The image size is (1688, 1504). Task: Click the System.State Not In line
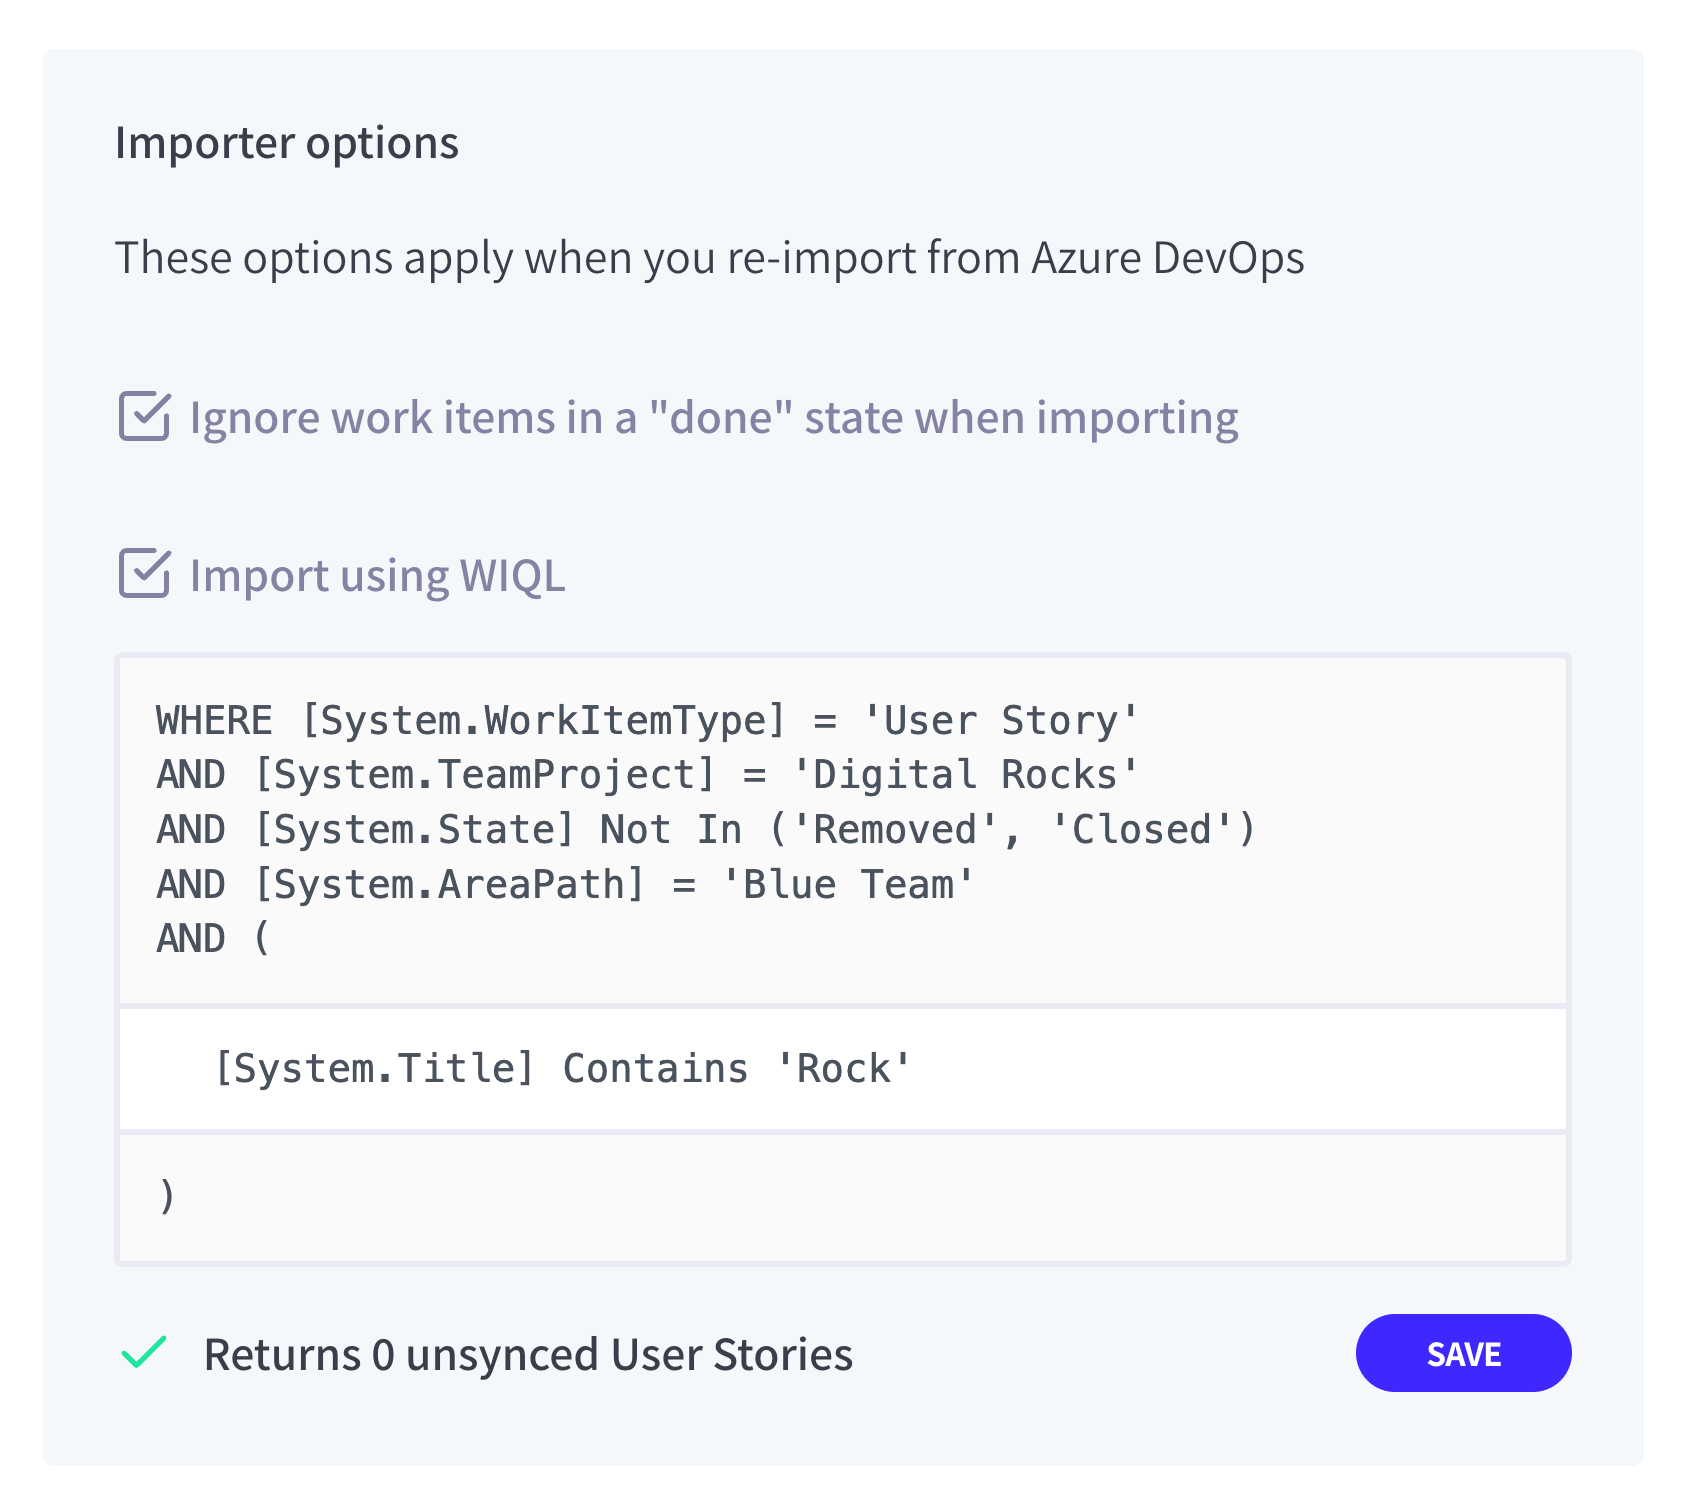[706, 830]
